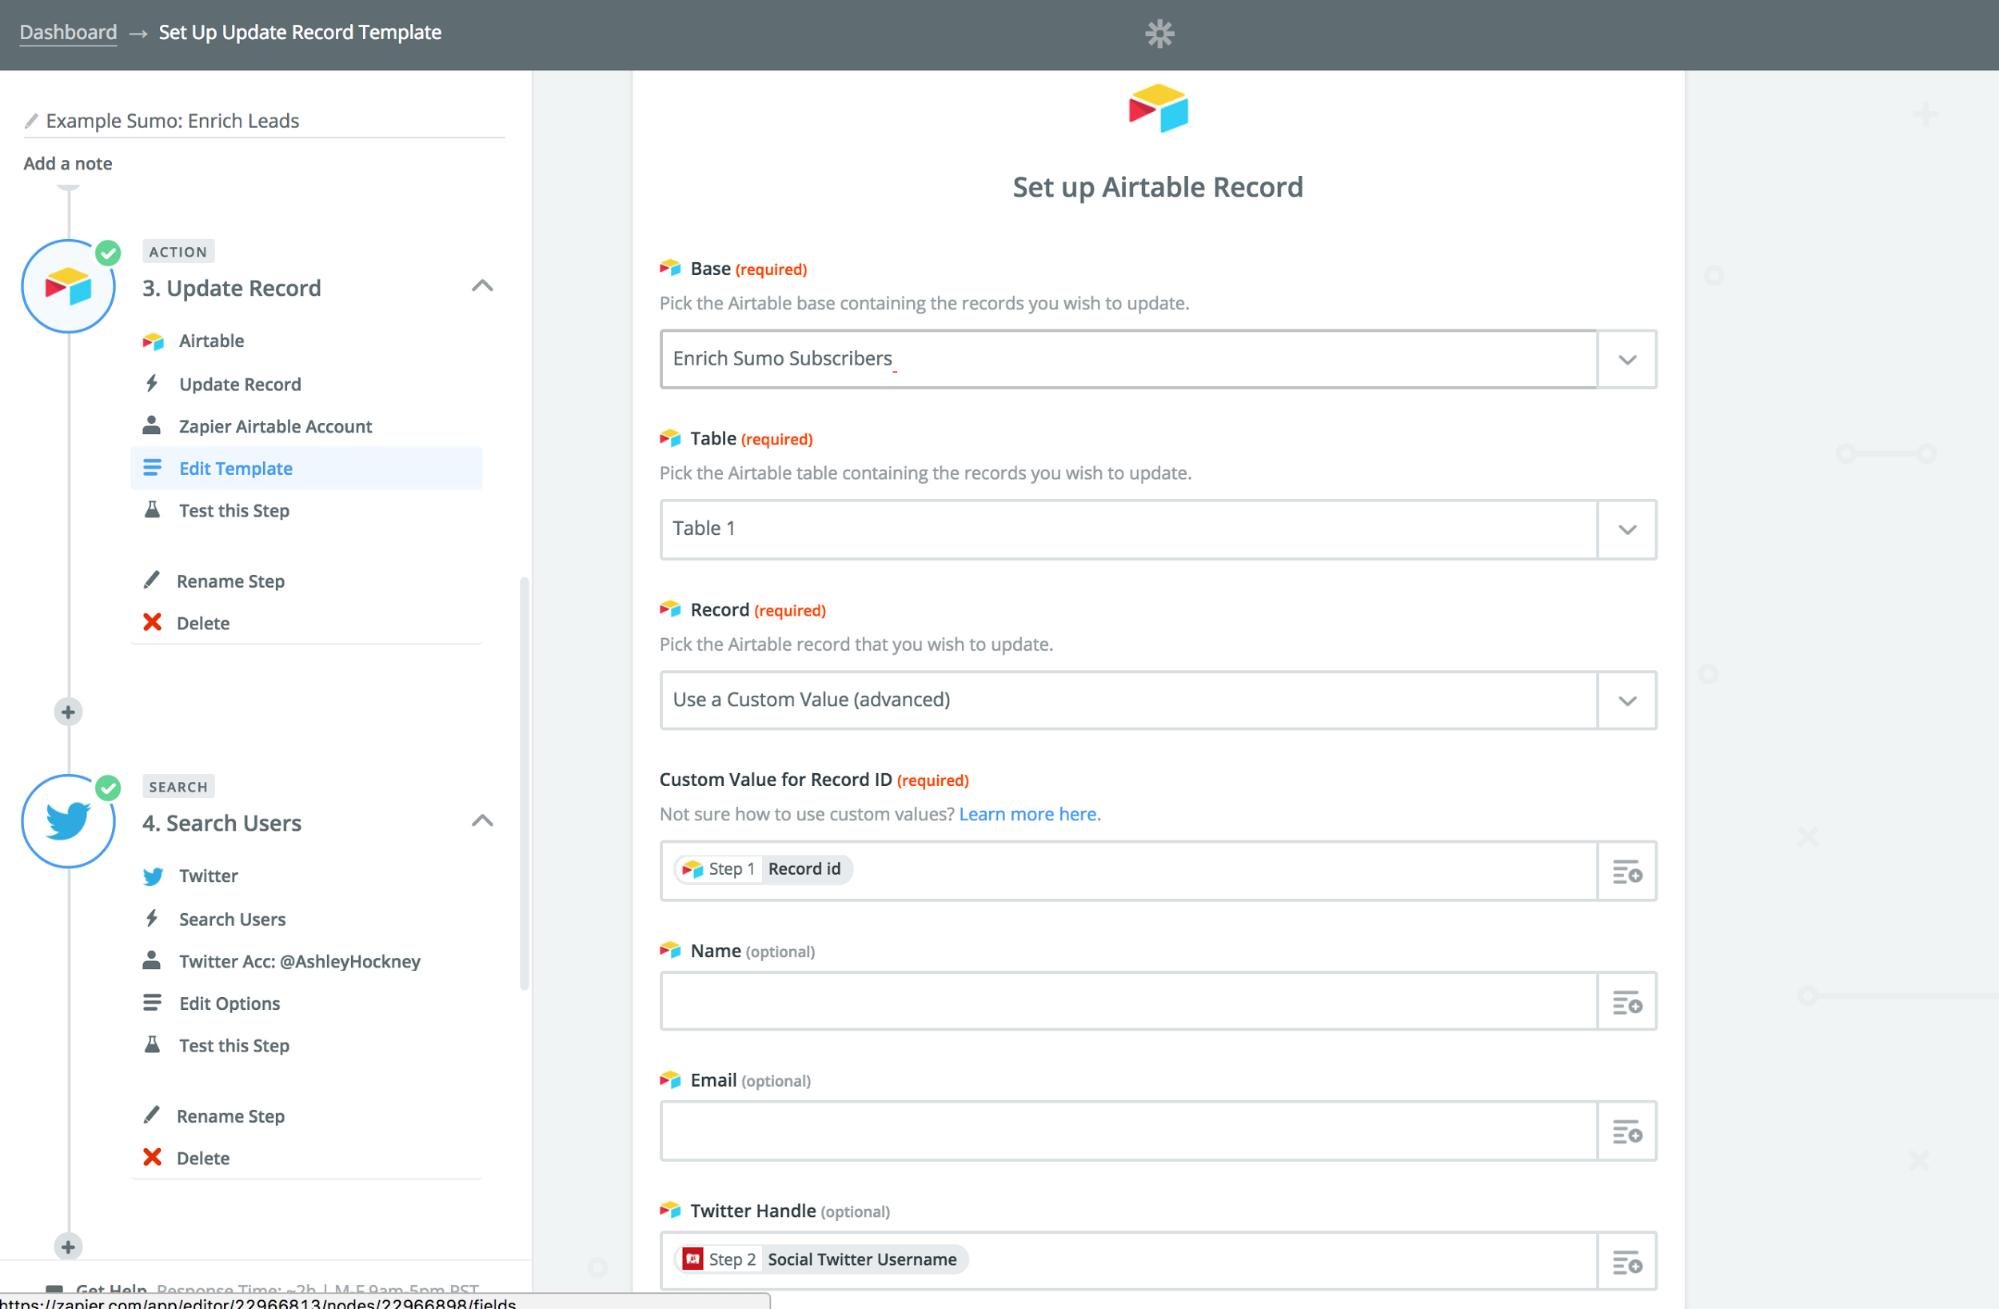Open insert-field button for Email field
The height and width of the screenshot is (1309, 1999).
point(1627,1132)
